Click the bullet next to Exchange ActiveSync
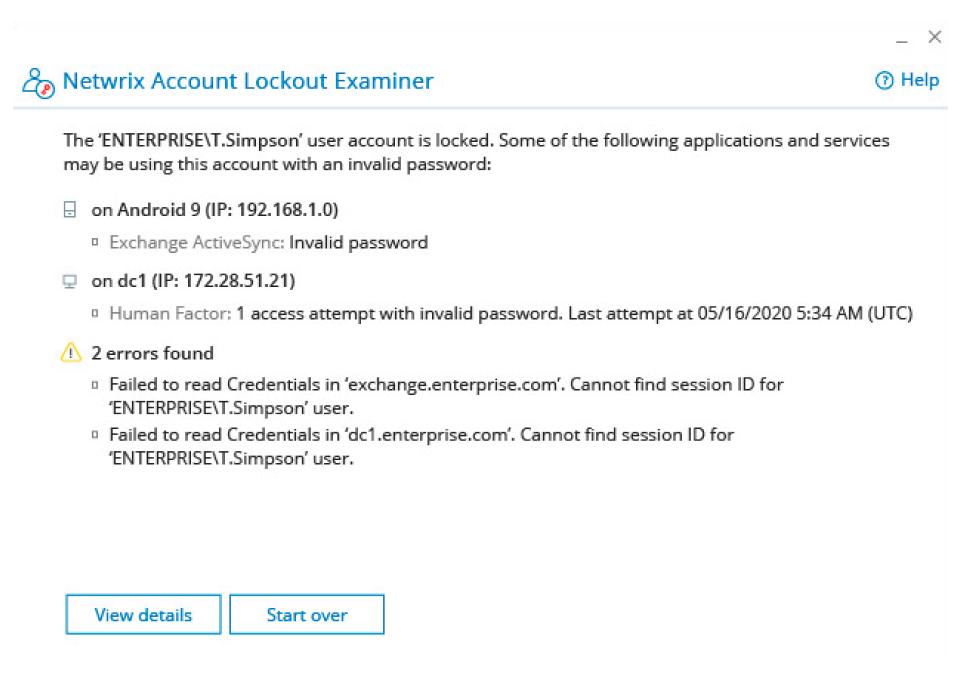This screenshot has height=675, width=960. (95, 242)
